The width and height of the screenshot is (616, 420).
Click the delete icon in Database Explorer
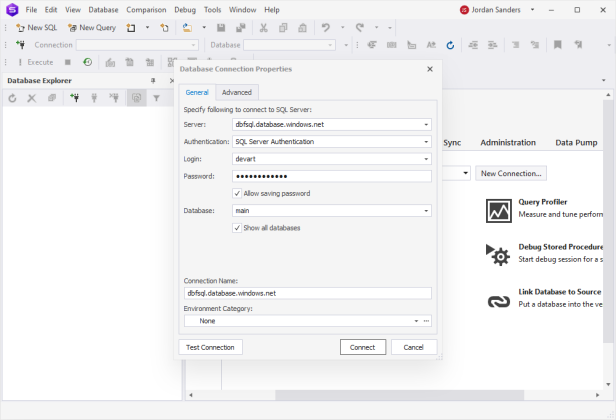32,98
